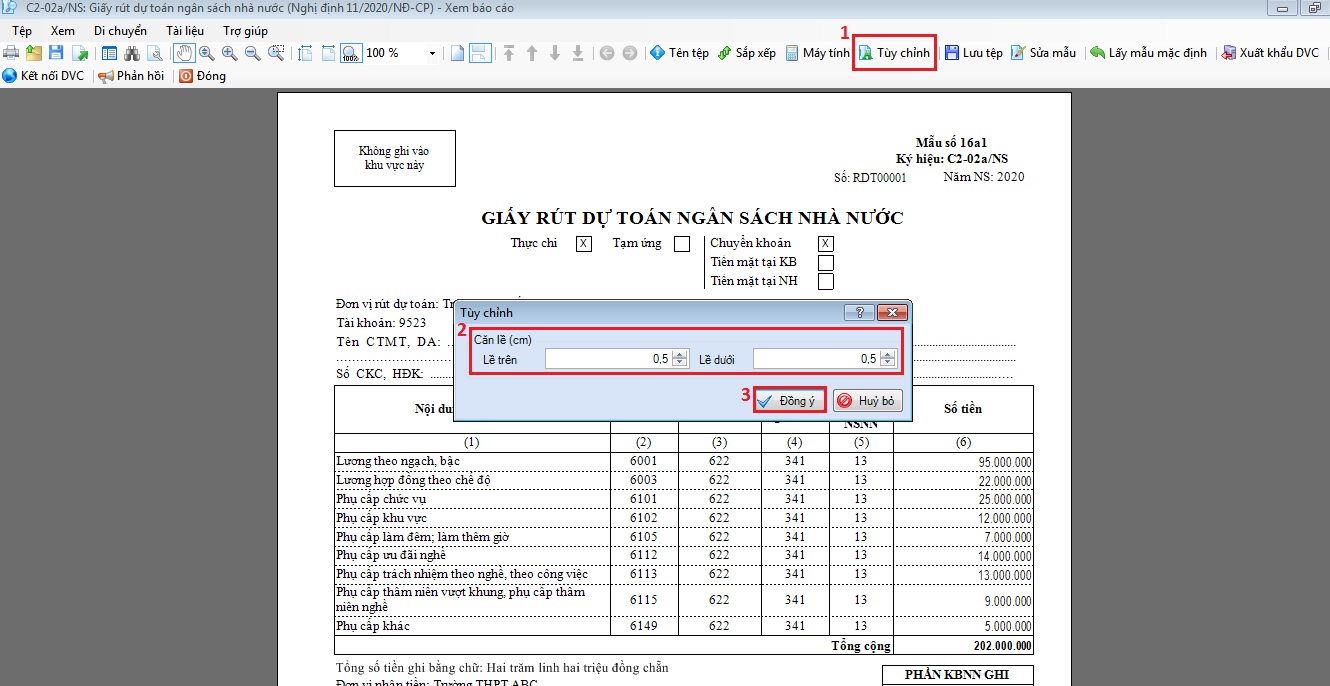1330x686 pixels.
Task: Click the help ? button in Tùy chỉnh dialog
Action: point(859,312)
